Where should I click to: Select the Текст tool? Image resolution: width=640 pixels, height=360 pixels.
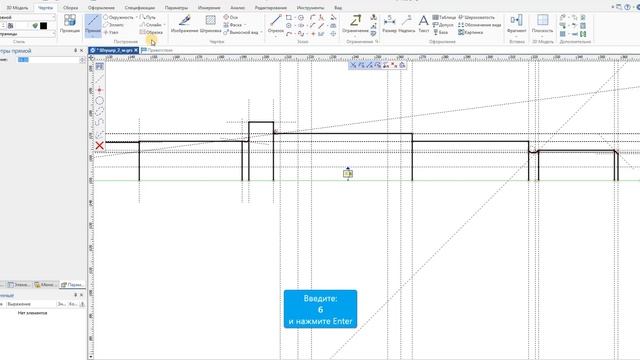click(424, 24)
